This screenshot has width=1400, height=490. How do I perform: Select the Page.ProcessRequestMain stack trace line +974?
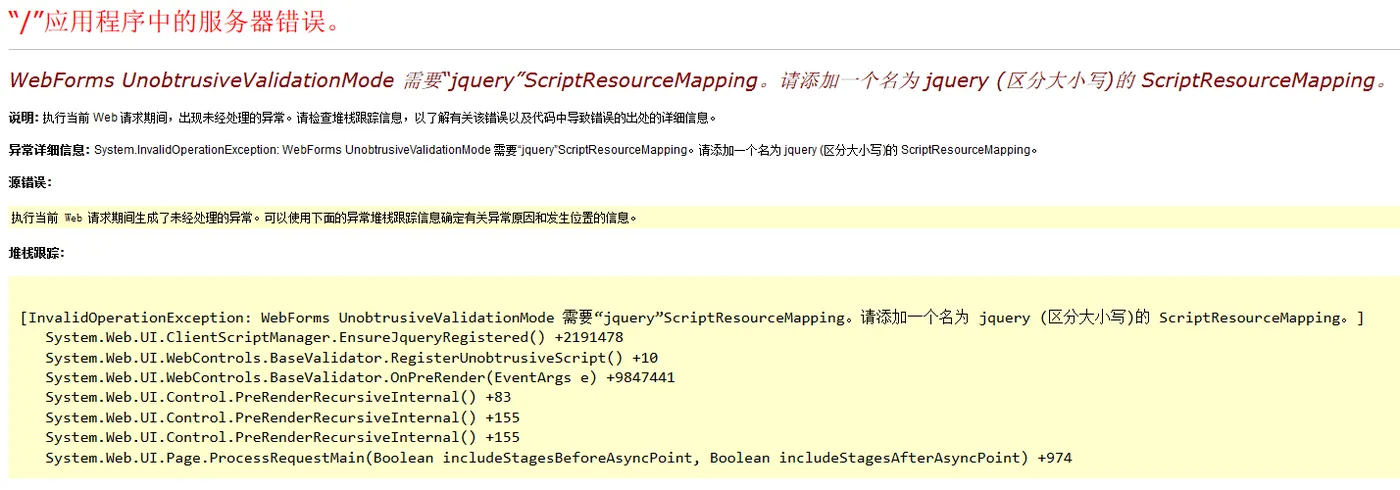[558, 458]
